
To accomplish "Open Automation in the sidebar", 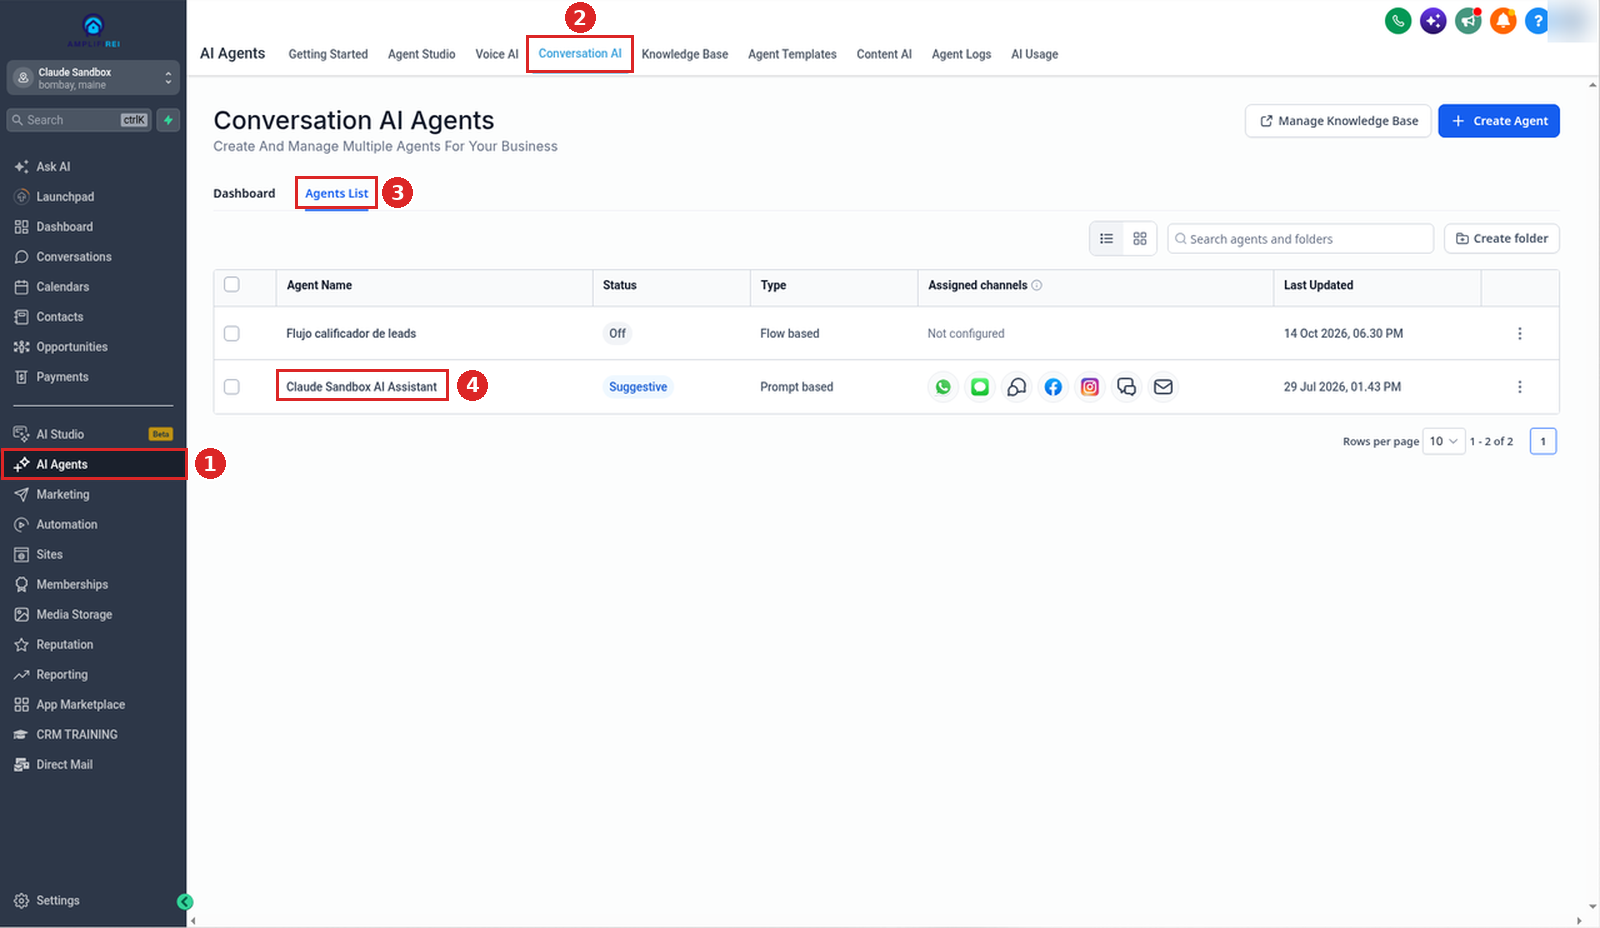I will point(67,525).
